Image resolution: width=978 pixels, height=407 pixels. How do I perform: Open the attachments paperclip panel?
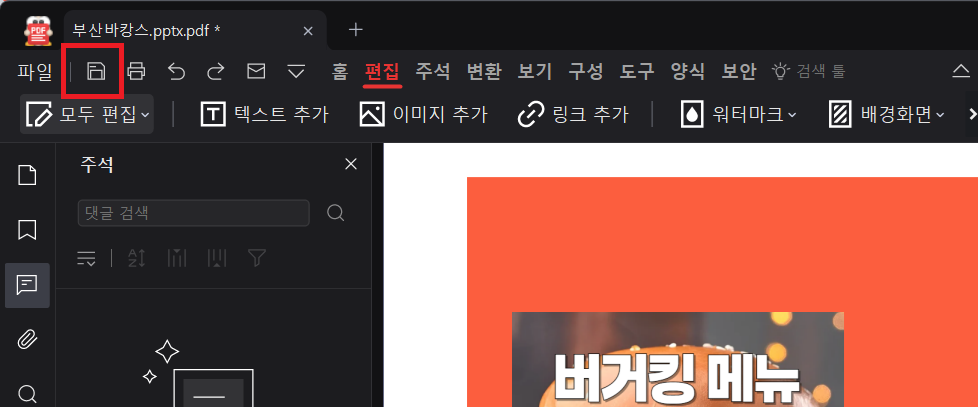27,340
